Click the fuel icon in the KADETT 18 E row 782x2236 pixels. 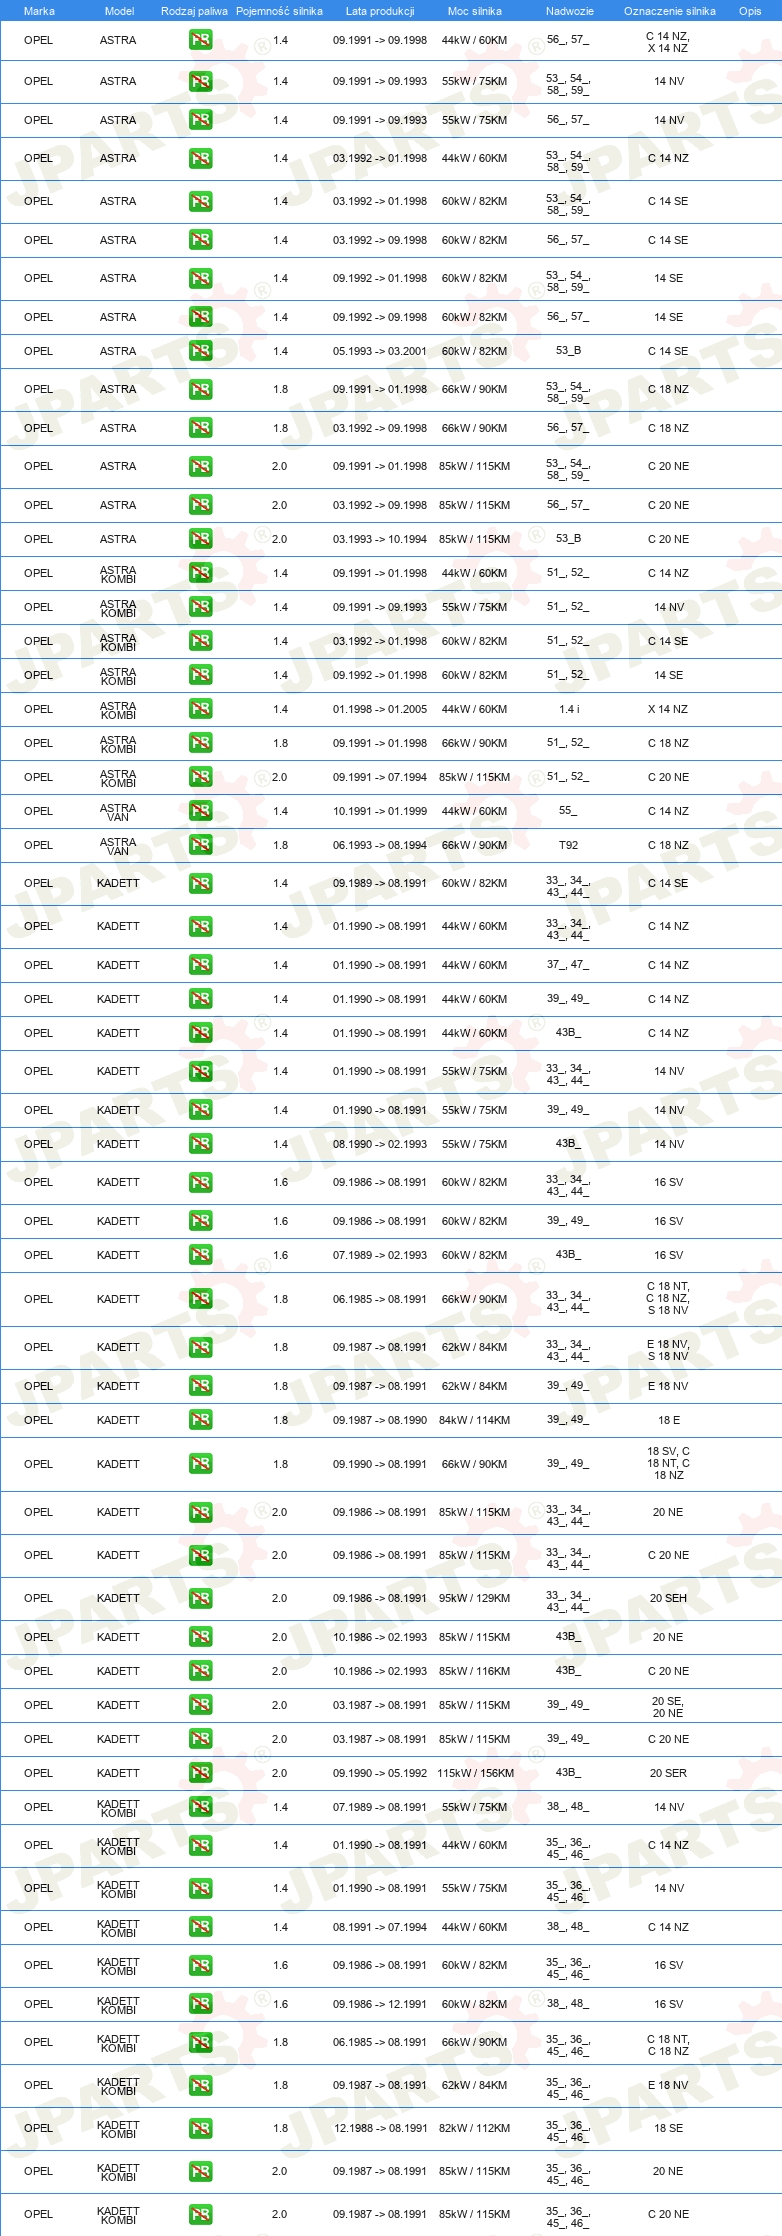pos(200,1420)
